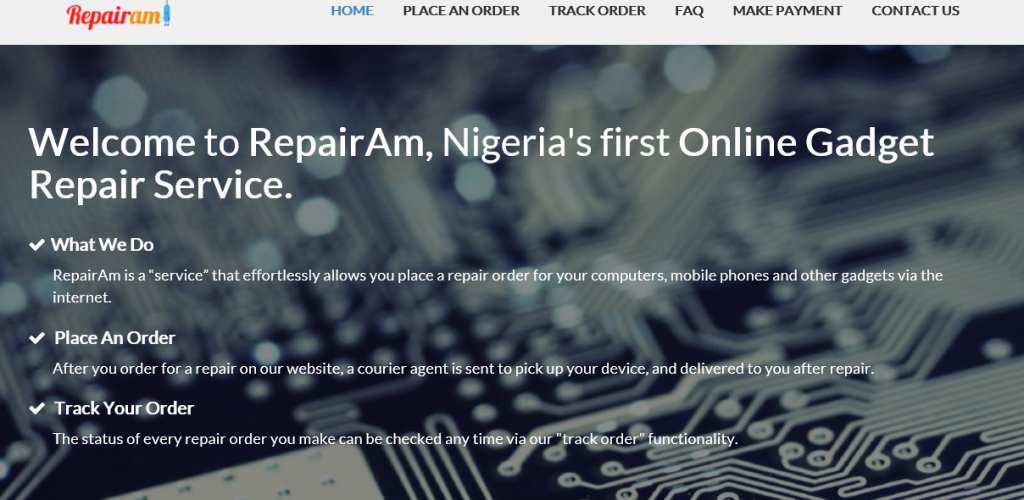This screenshot has width=1024, height=500.
Task: Open TRACK ORDER in the navigation bar
Action: (x=597, y=11)
